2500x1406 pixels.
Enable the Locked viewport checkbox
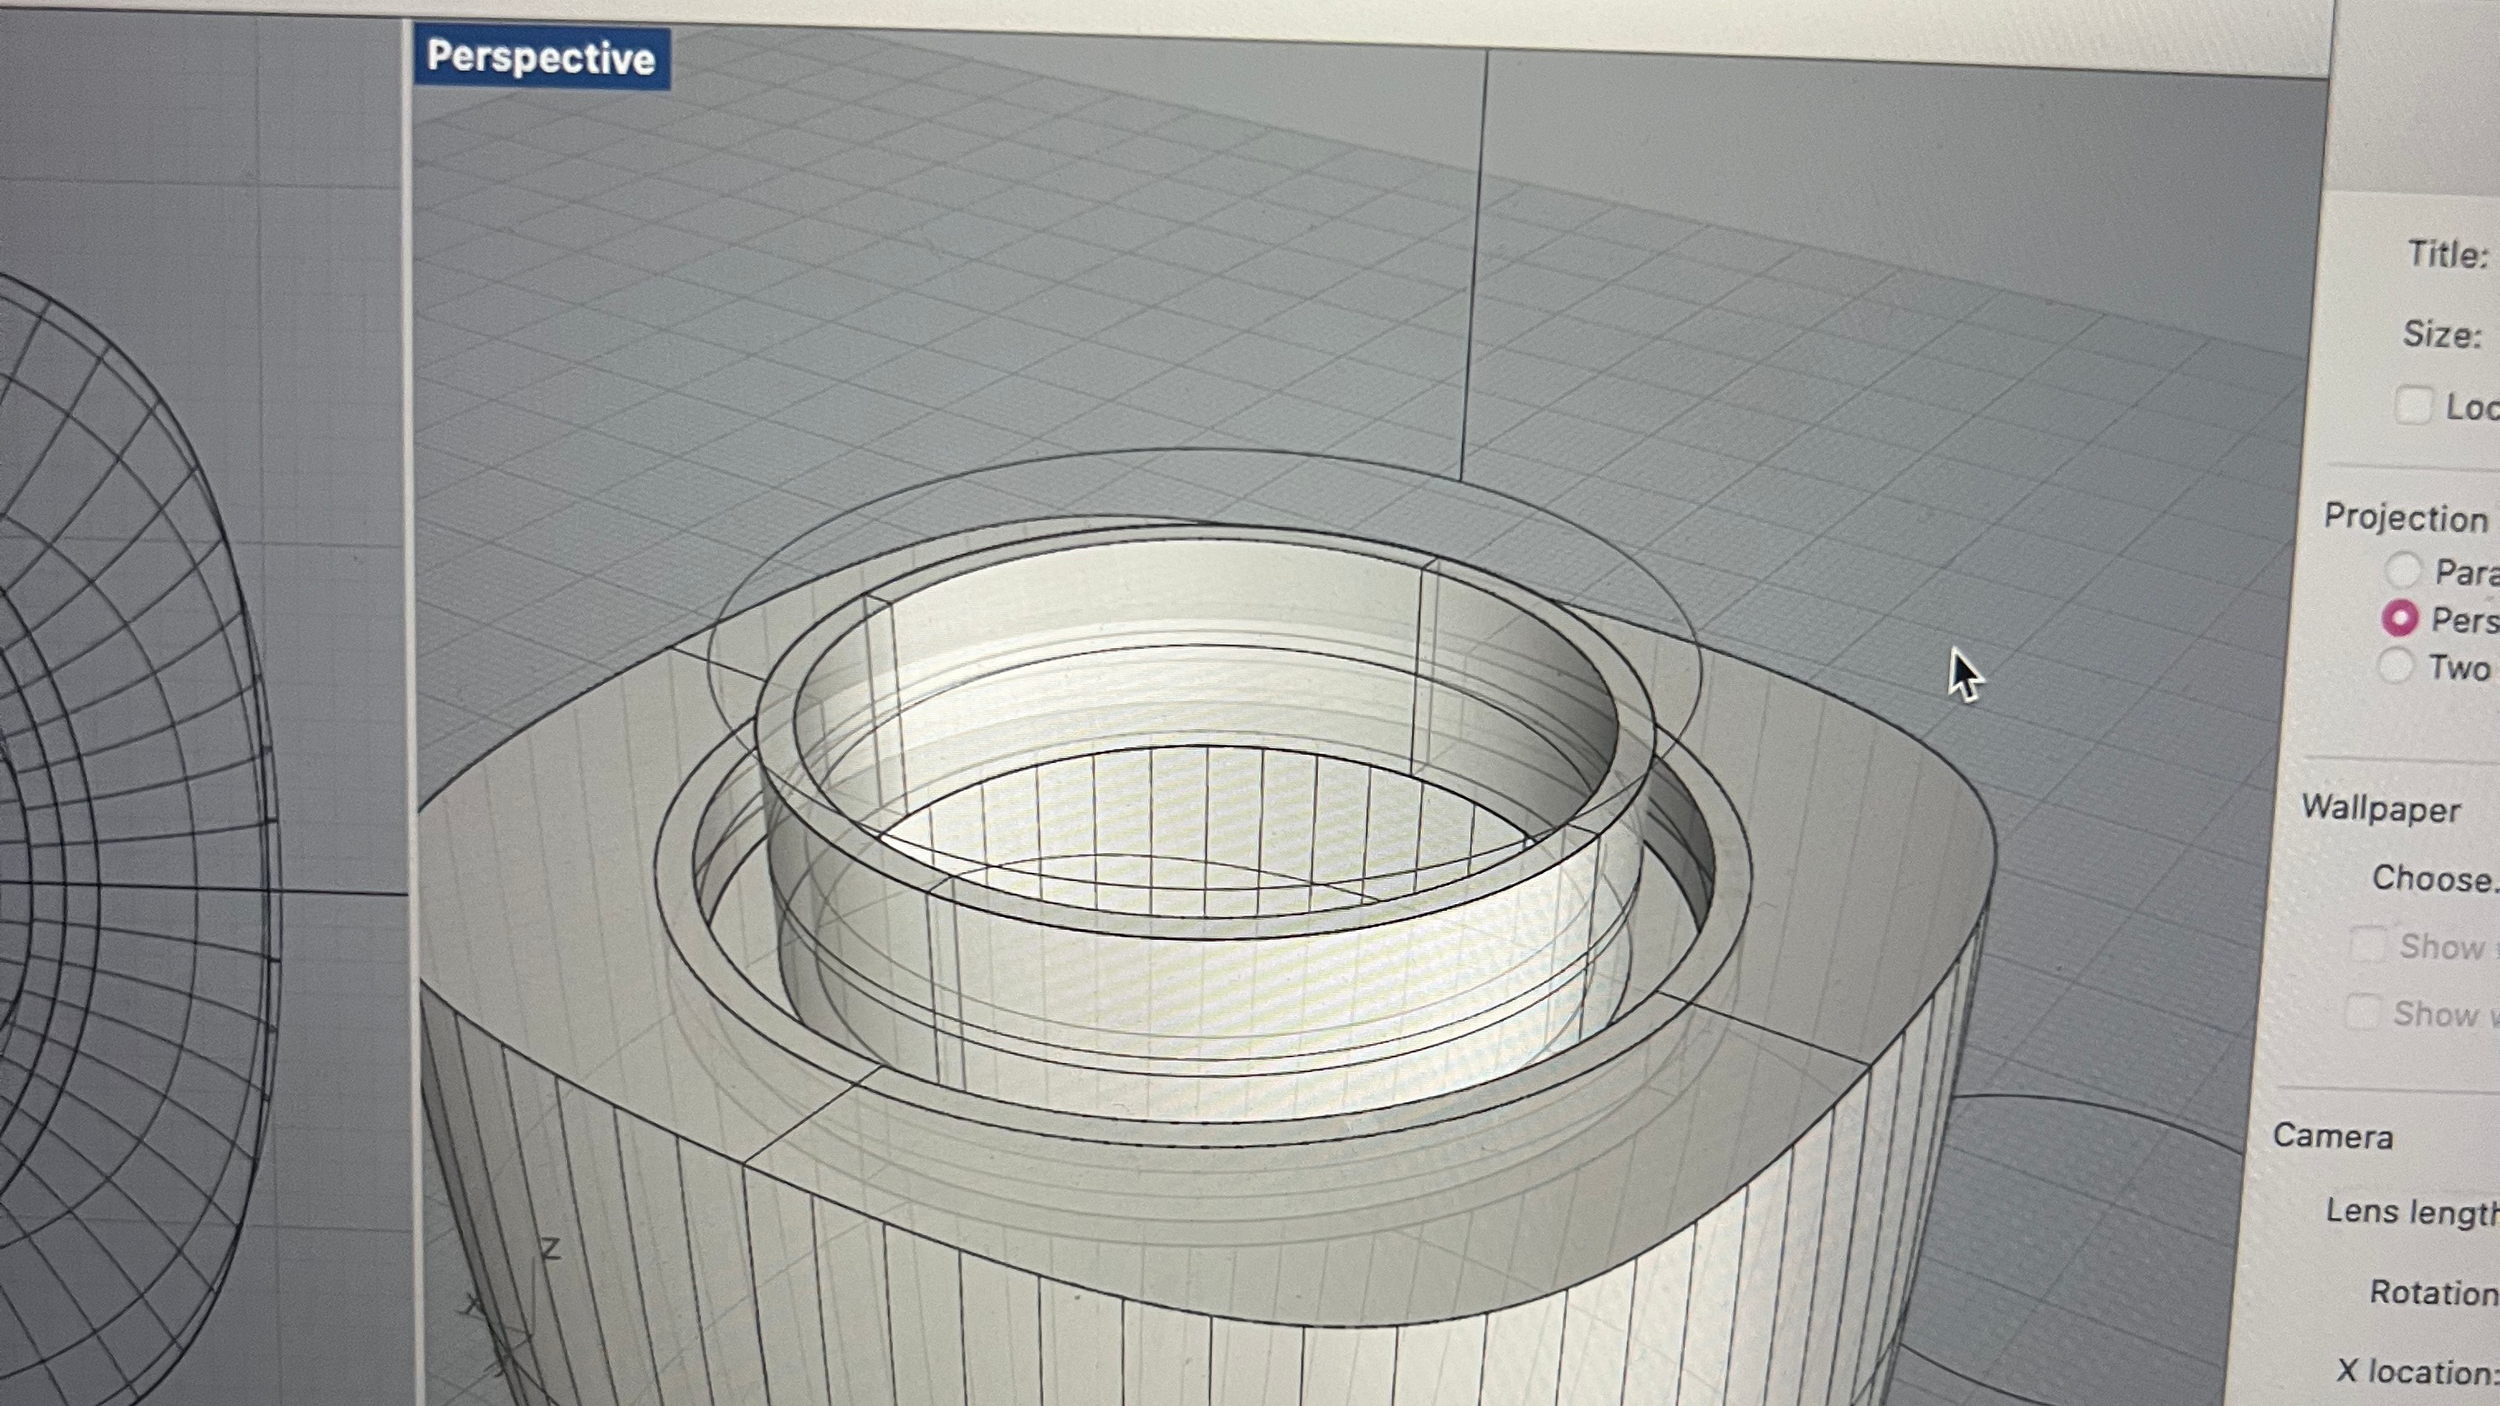click(x=2412, y=406)
